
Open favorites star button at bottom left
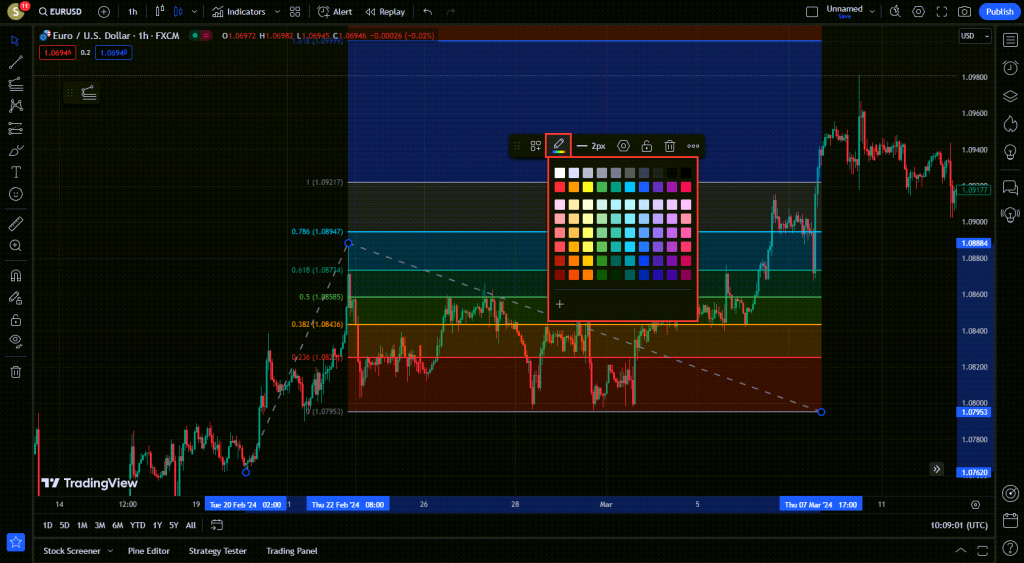pyautogui.click(x=16, y=542)
